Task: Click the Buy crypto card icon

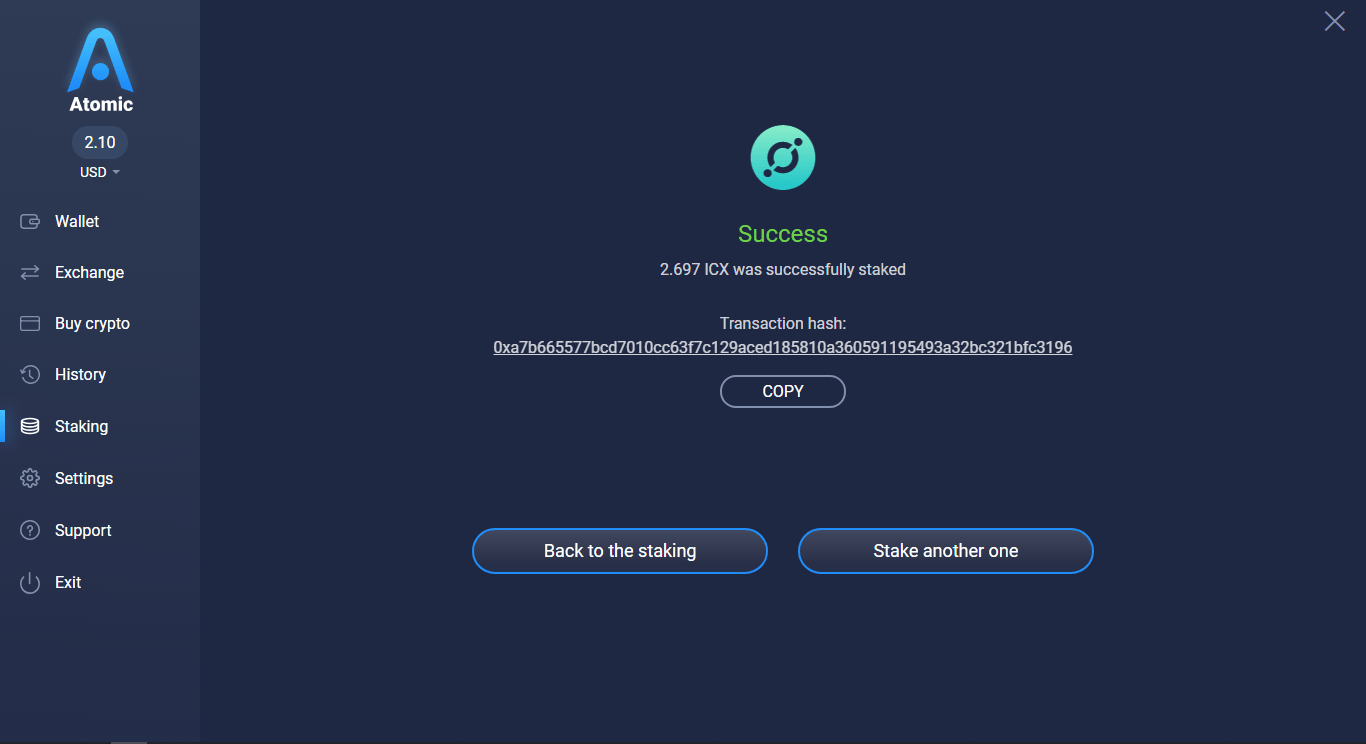Action: 30,324
